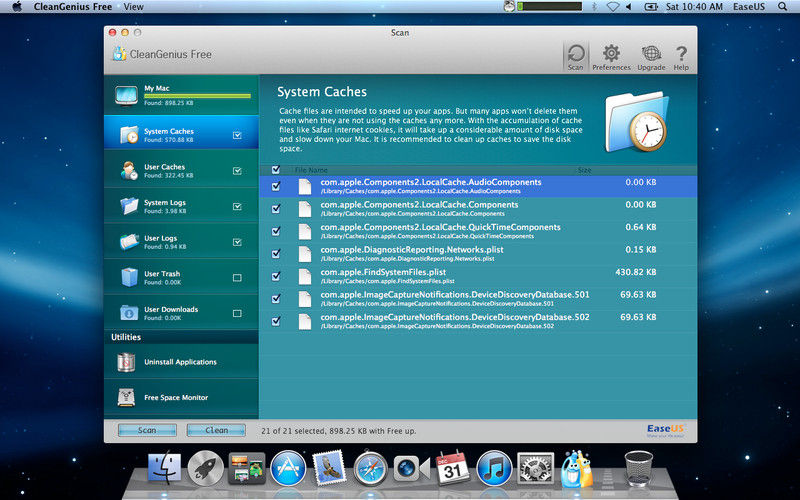This screenshot has height=500, width=800.
Task: Click the Scan toolbar icon
Action: click(x=576, y=57)
